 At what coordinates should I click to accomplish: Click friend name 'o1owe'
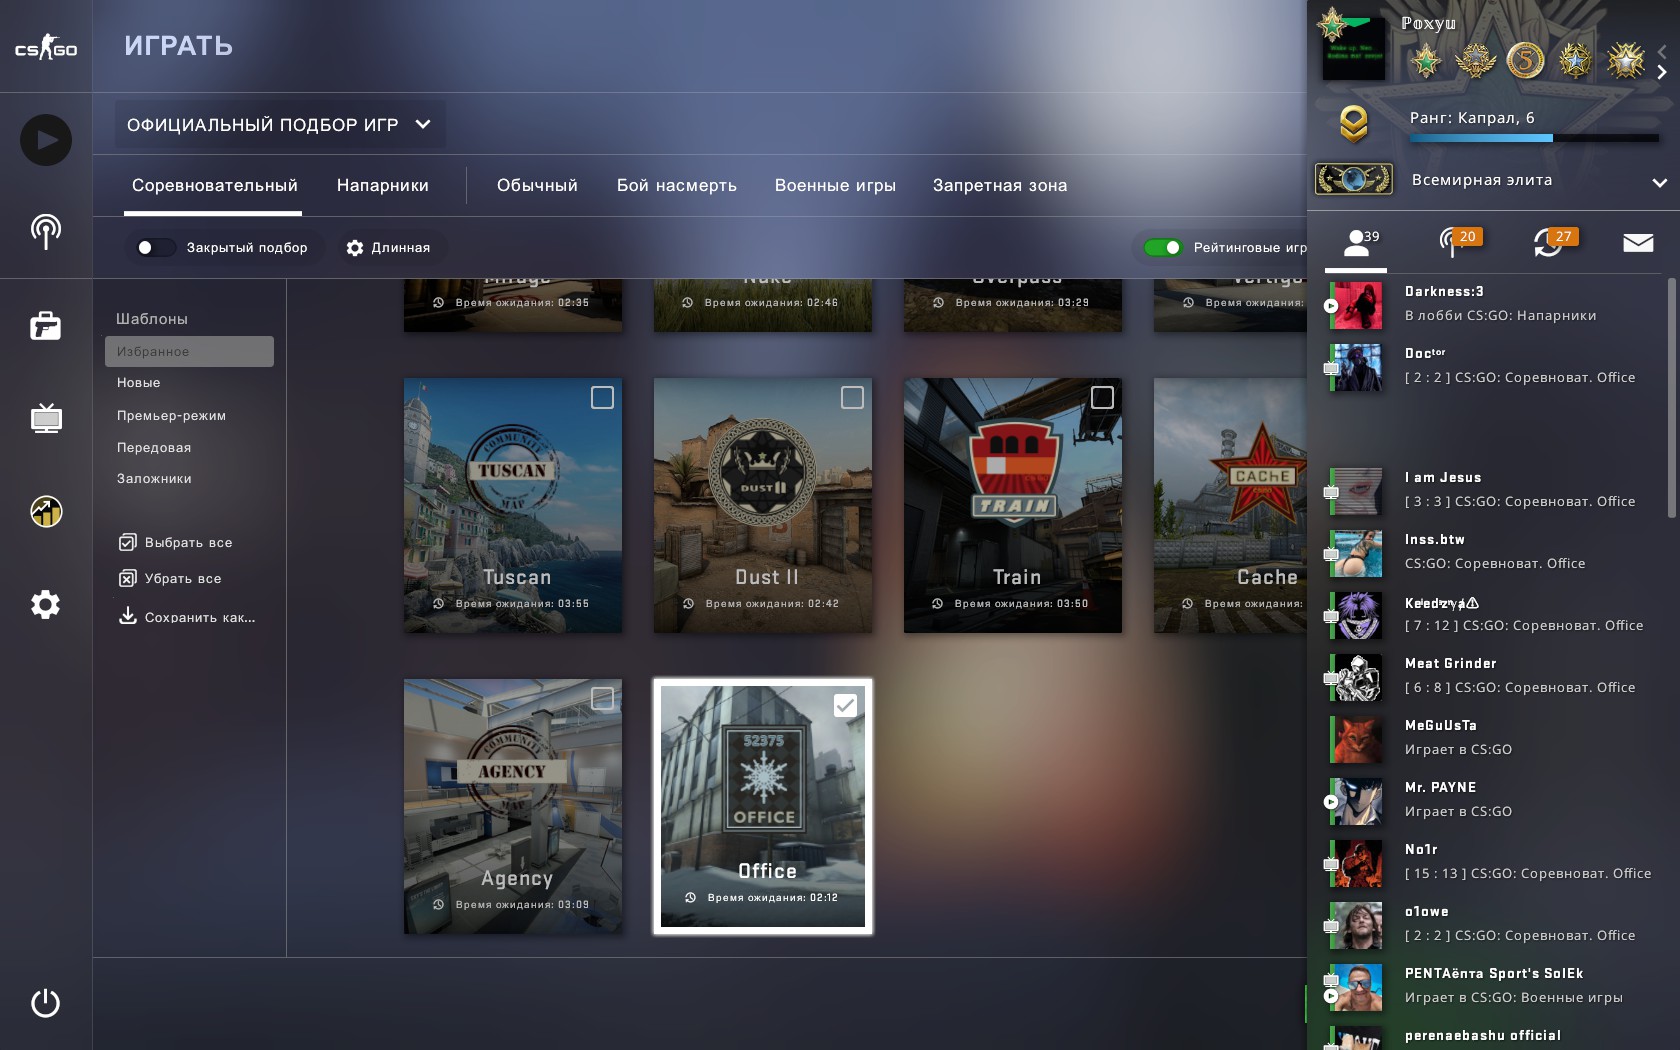(1427, 912)
